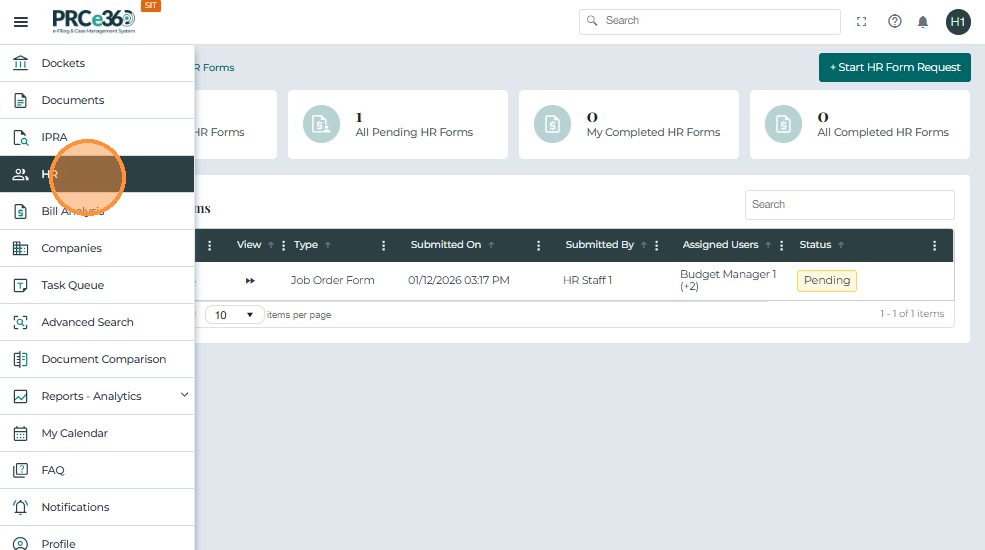985x550 pixels.
Task: Click Budget Manager 1 (+2) cell
Action: tap(728, 280)
